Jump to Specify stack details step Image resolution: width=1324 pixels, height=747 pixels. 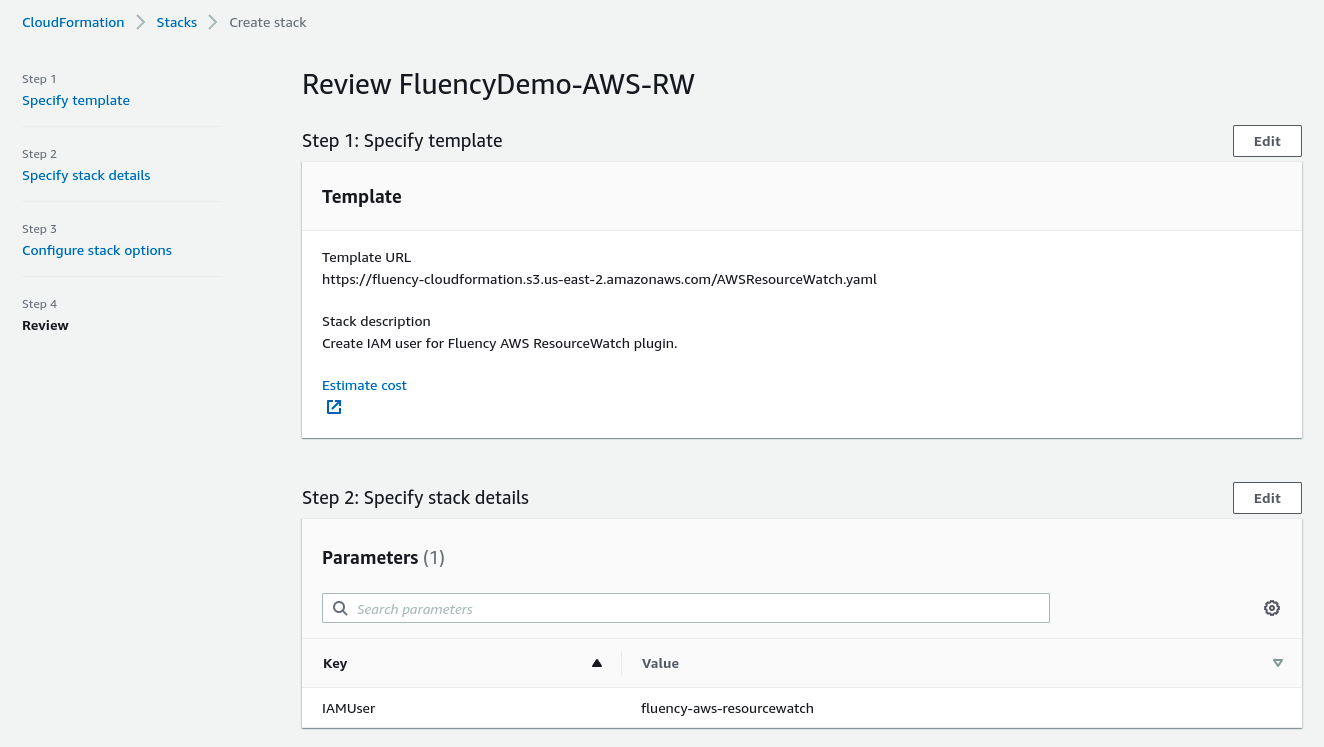pos(86,175)
